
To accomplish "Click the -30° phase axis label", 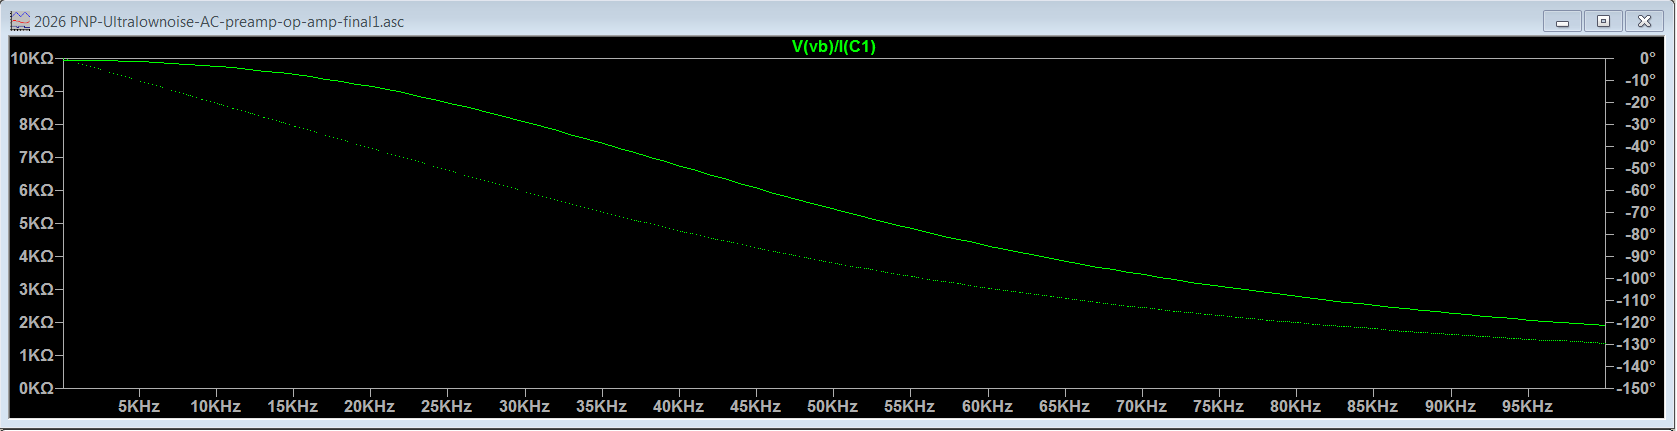I will click(x=1640, y=125).
